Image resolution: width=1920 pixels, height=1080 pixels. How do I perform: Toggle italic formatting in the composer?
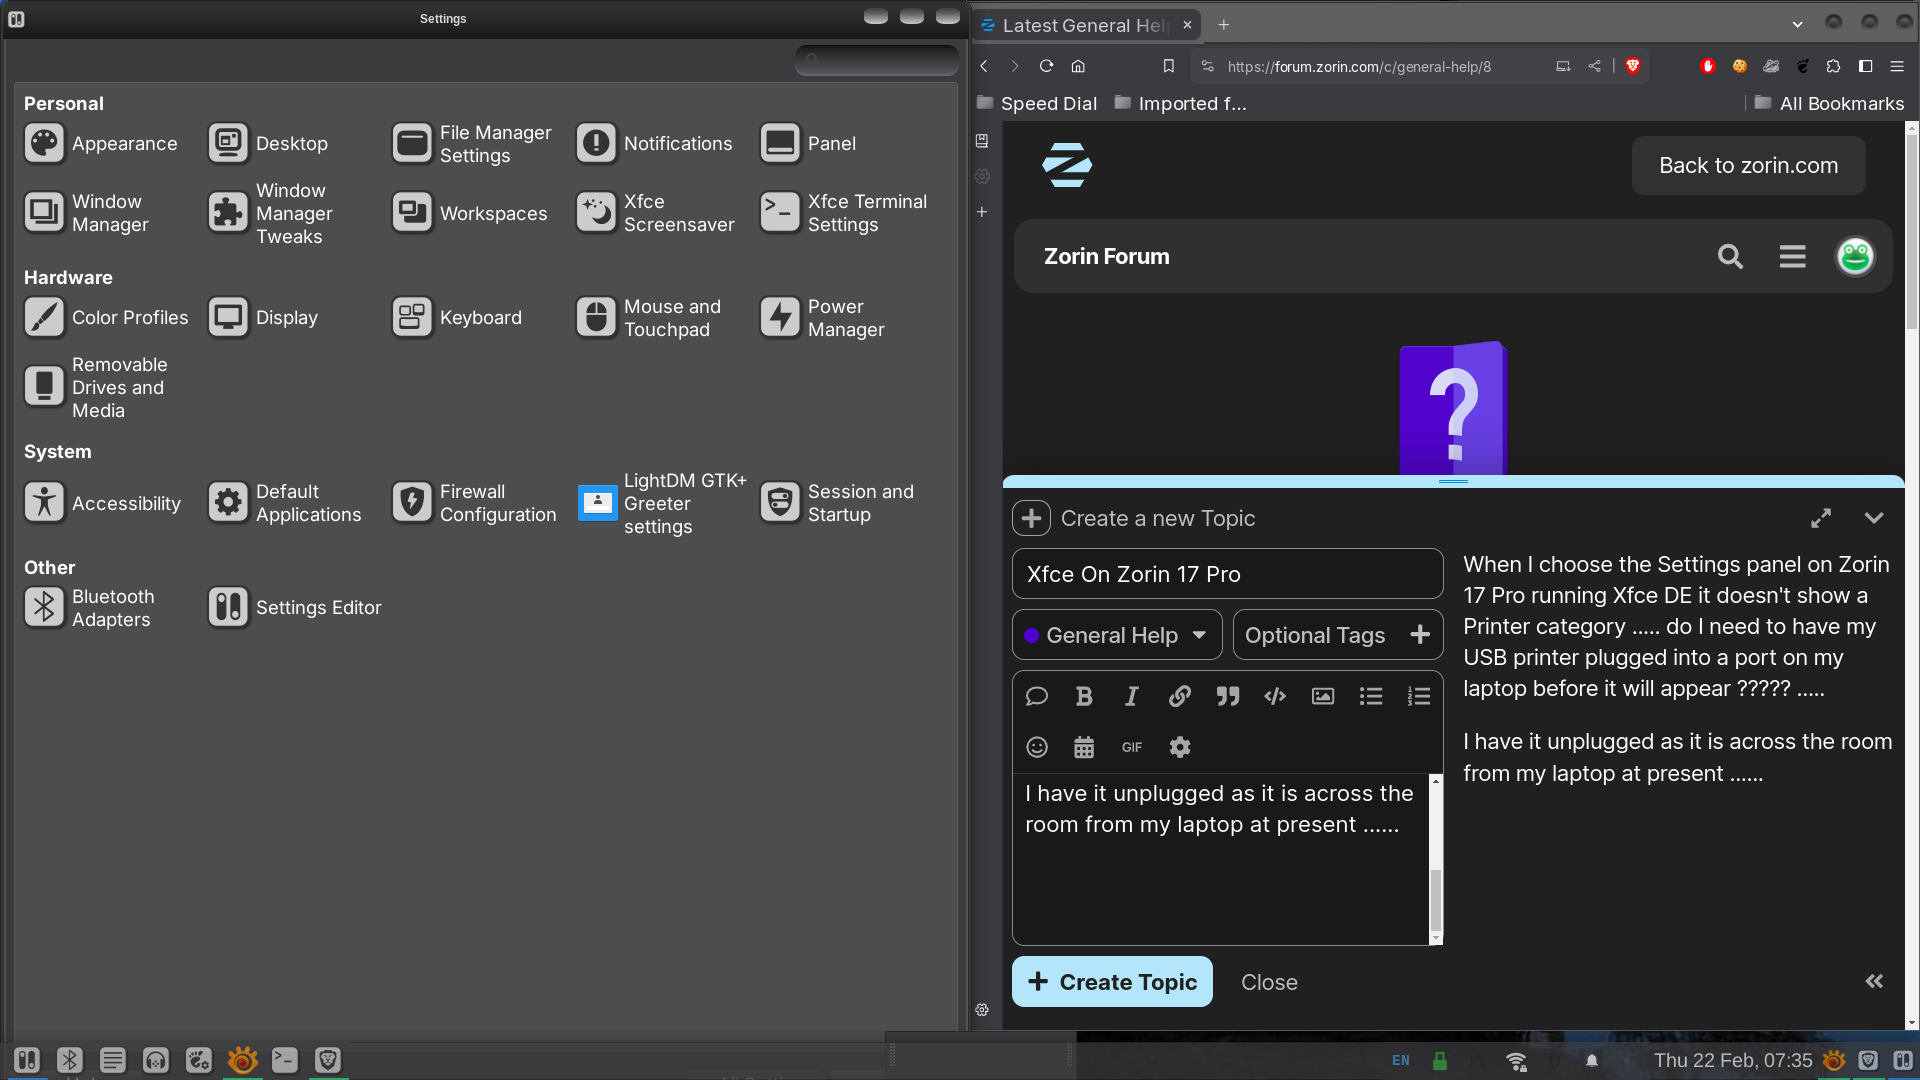pos(1131,696)
